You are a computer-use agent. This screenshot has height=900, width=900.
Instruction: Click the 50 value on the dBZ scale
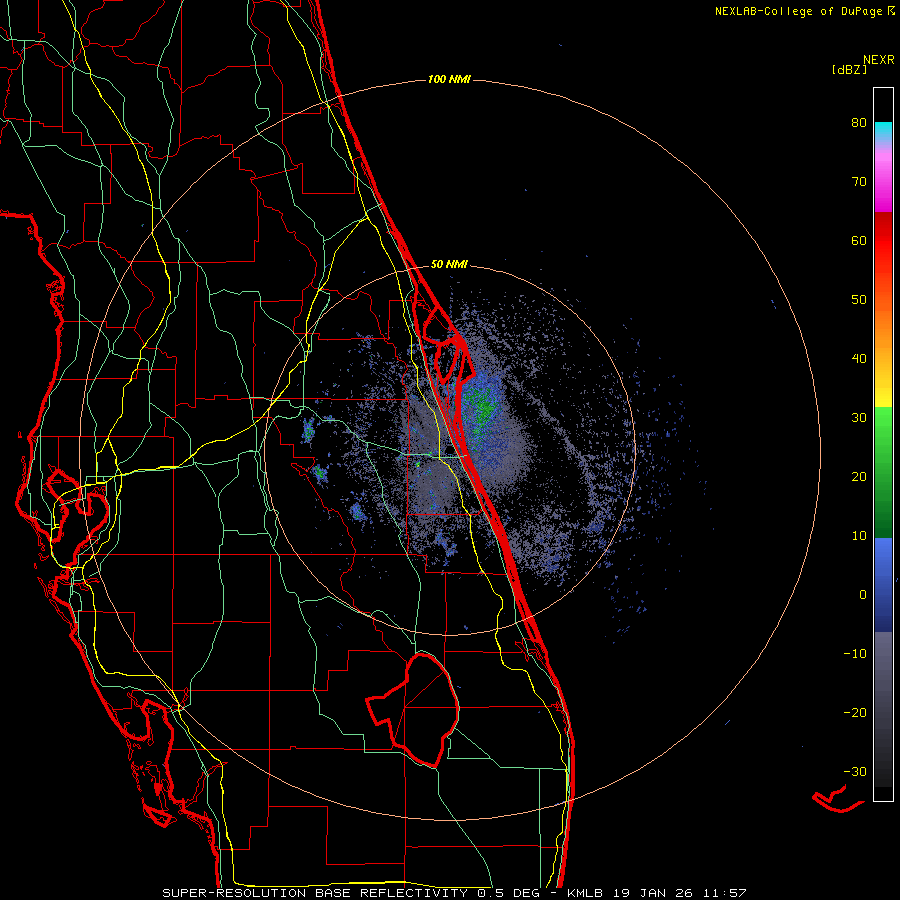859,300
